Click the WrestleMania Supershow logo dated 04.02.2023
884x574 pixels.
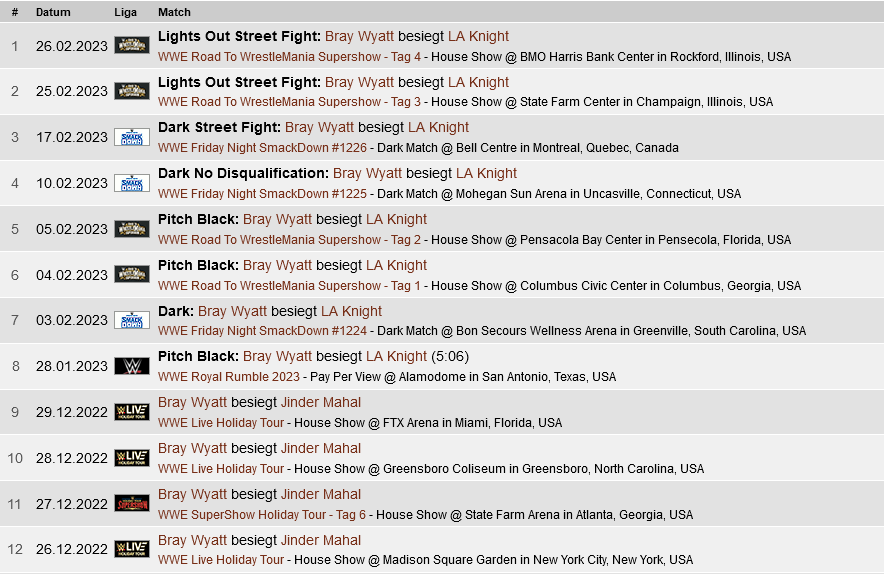[132, 275]
